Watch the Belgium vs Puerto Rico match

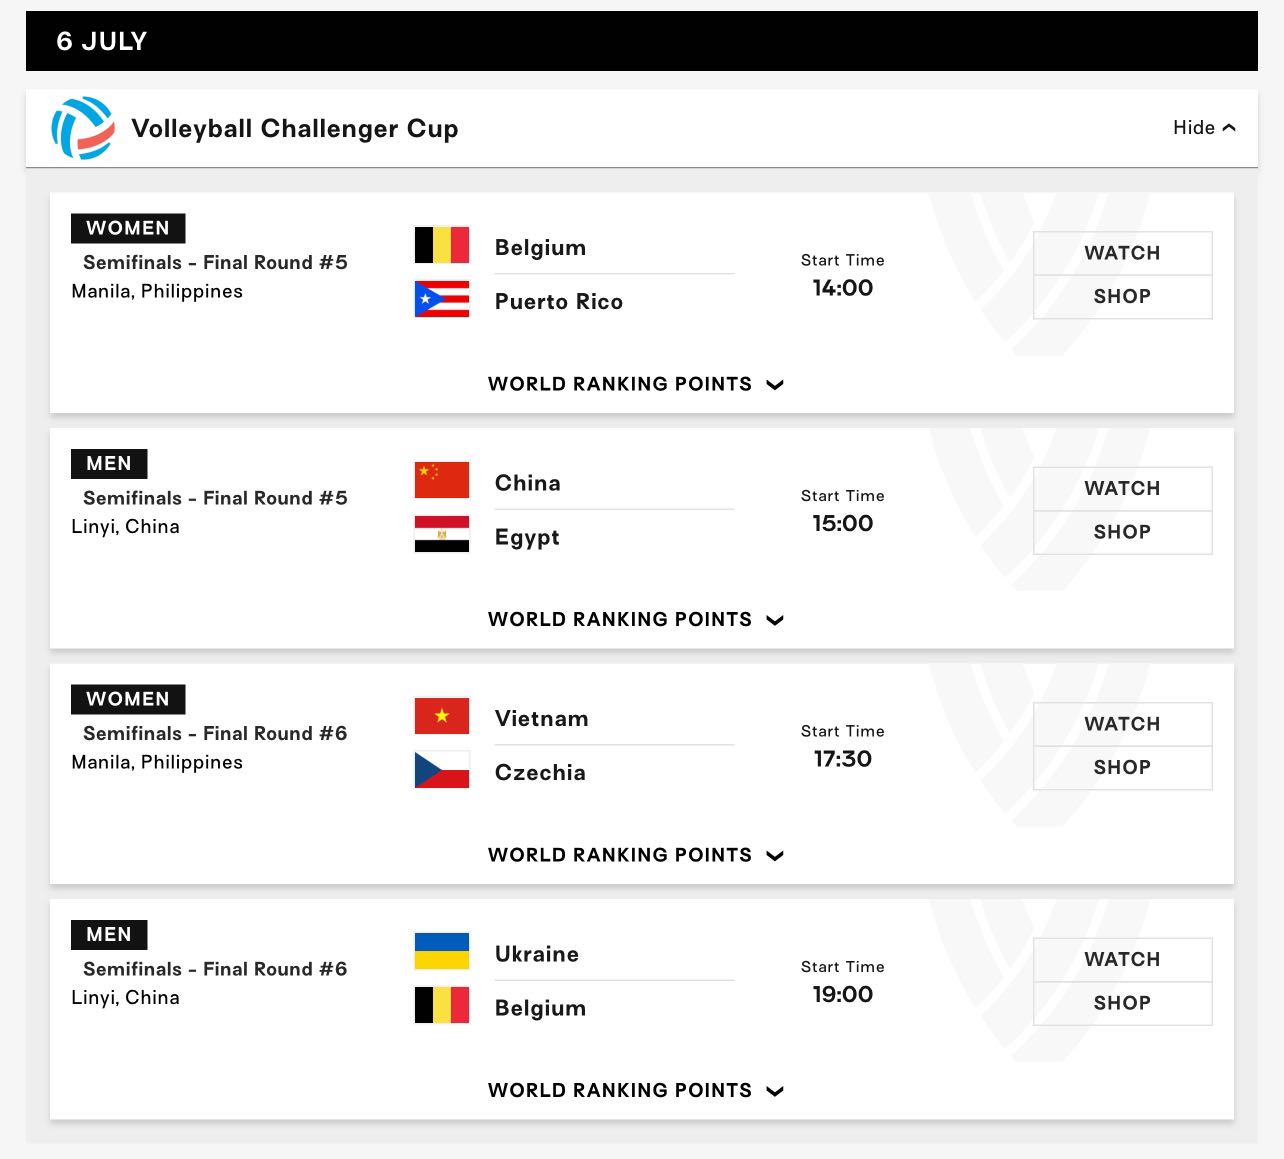tap(1122, 253)
